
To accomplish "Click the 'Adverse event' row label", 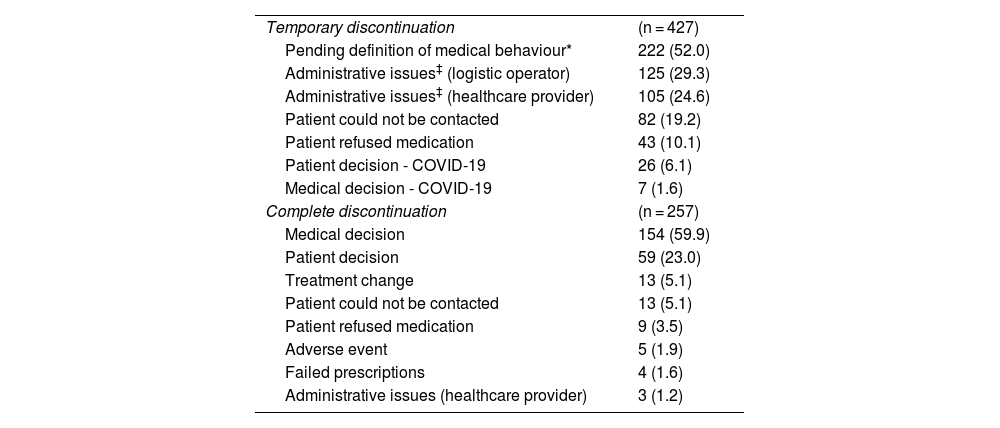I will [x=336, y=350].
